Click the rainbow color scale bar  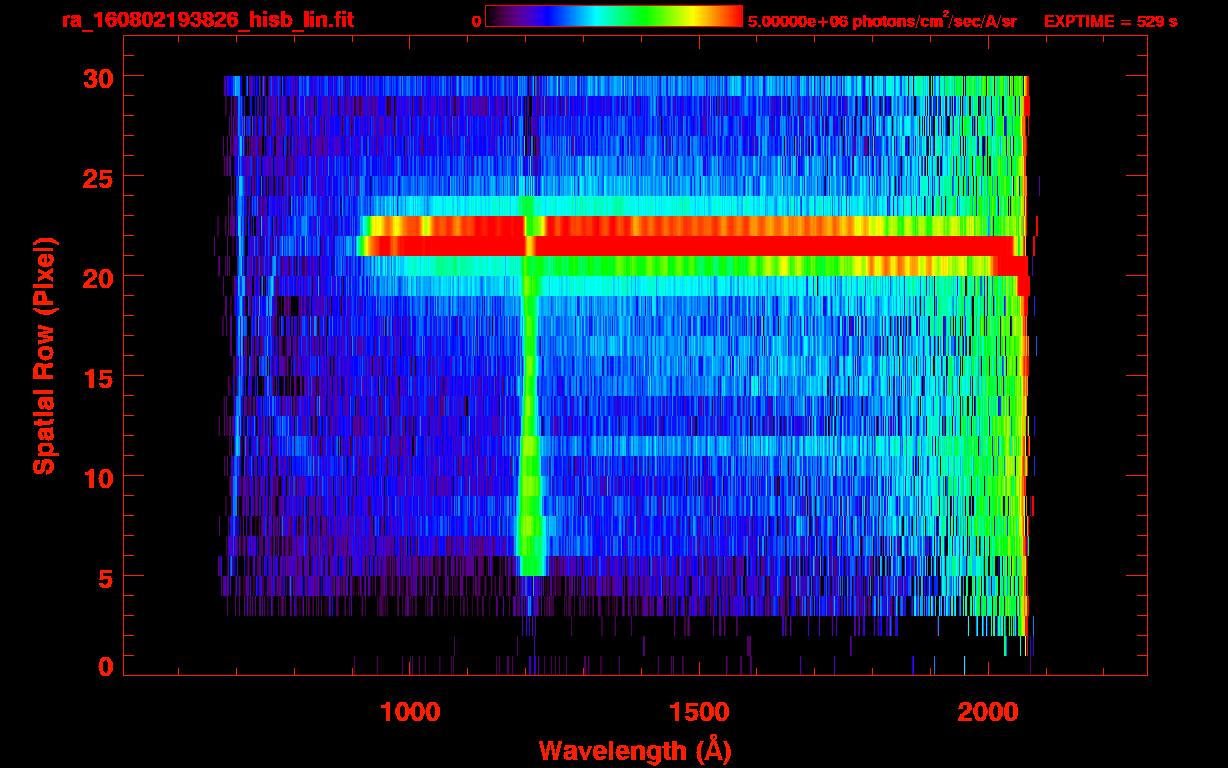614,16
